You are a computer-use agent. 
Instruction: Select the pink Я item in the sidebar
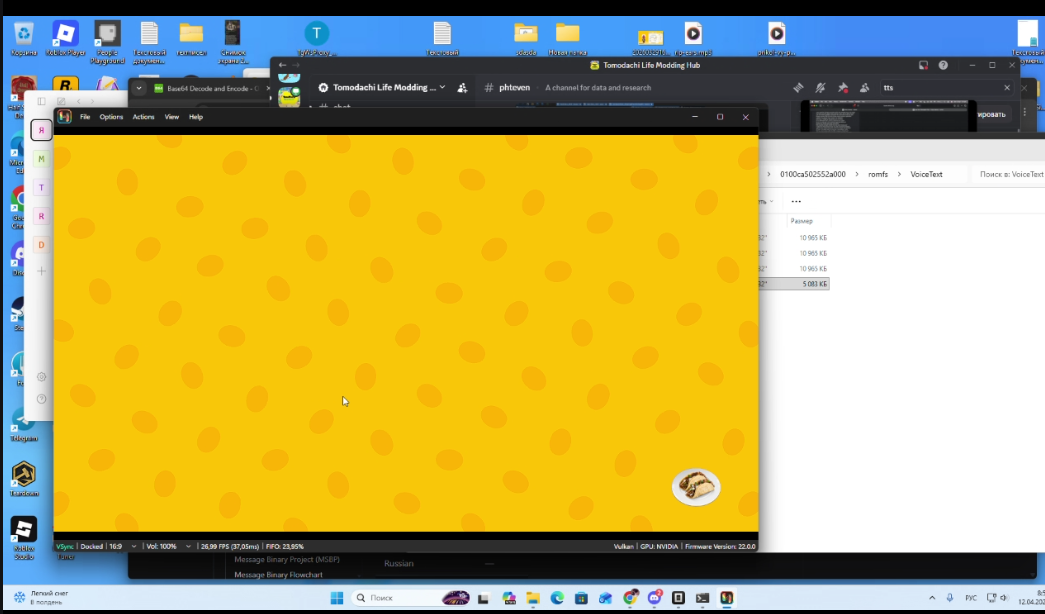click(41, 130)
